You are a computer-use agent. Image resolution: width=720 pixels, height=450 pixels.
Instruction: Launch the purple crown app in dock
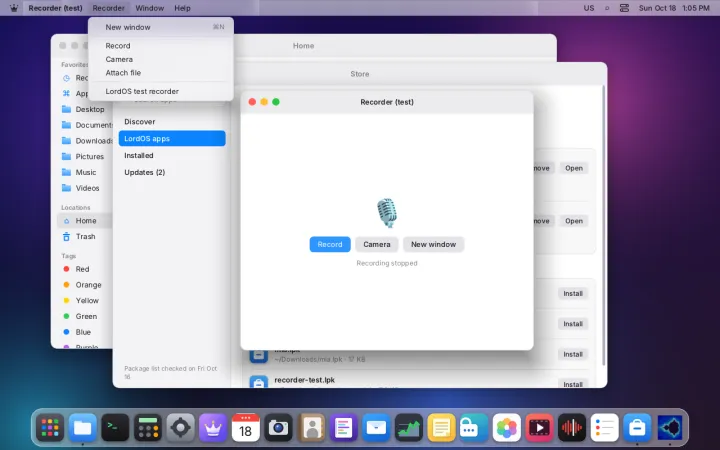tap(213, 428)
